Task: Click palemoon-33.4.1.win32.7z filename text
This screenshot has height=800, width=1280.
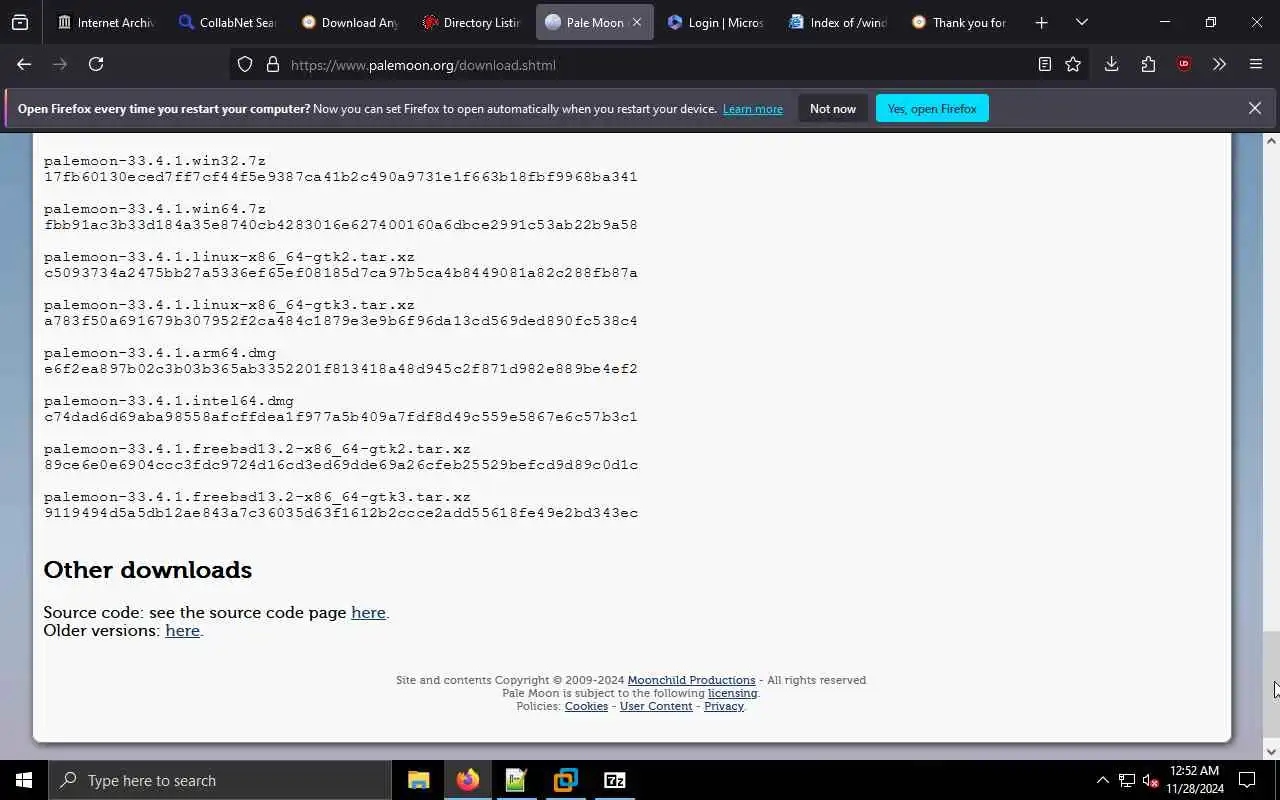Action: coord(155,161)
